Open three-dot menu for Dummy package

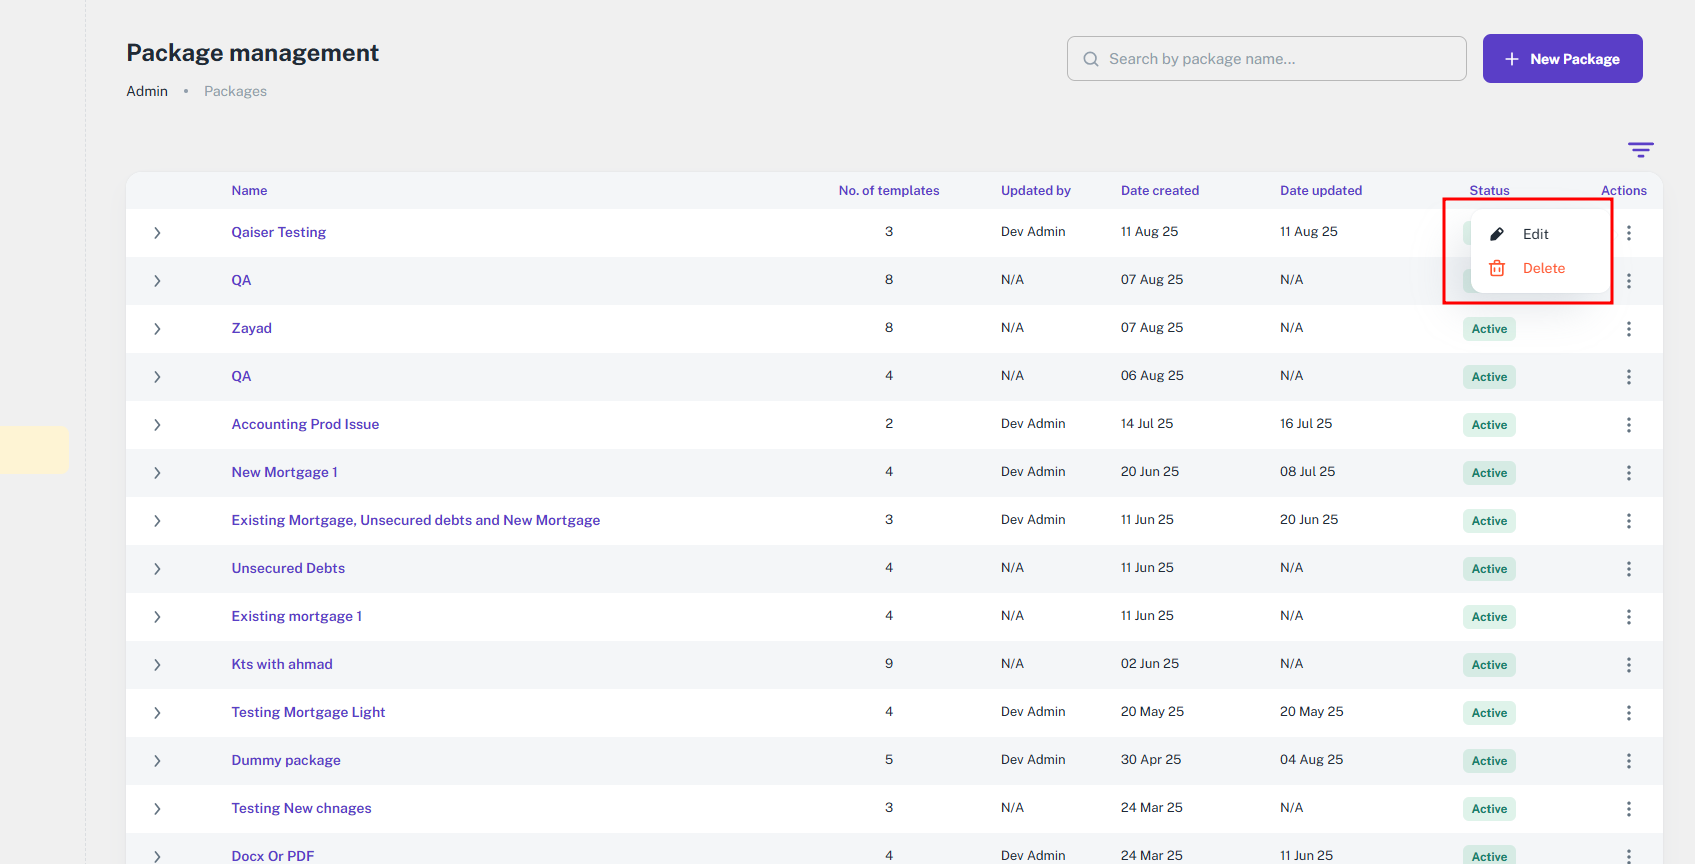coord(1628,761)
